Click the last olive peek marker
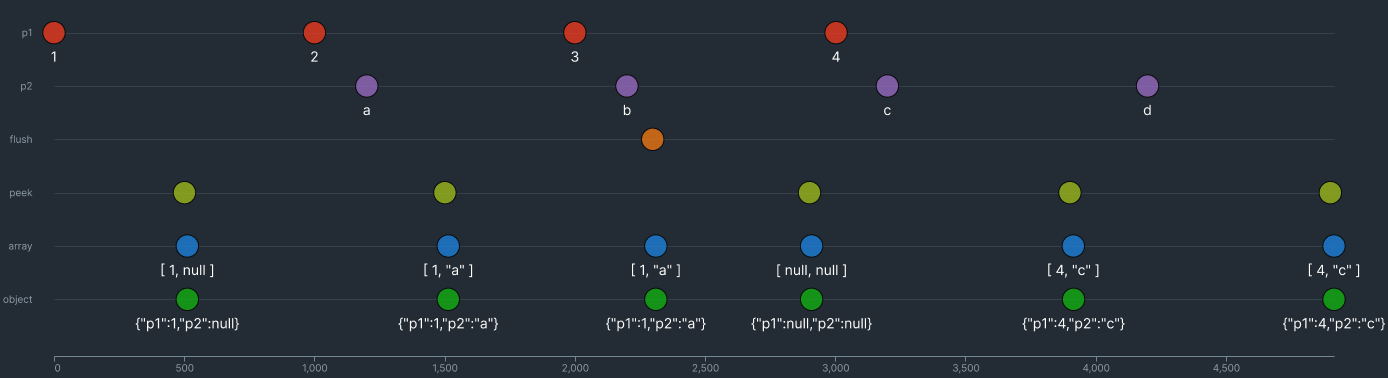Screen dimensions: 1388x378 tap(1330, 192)
